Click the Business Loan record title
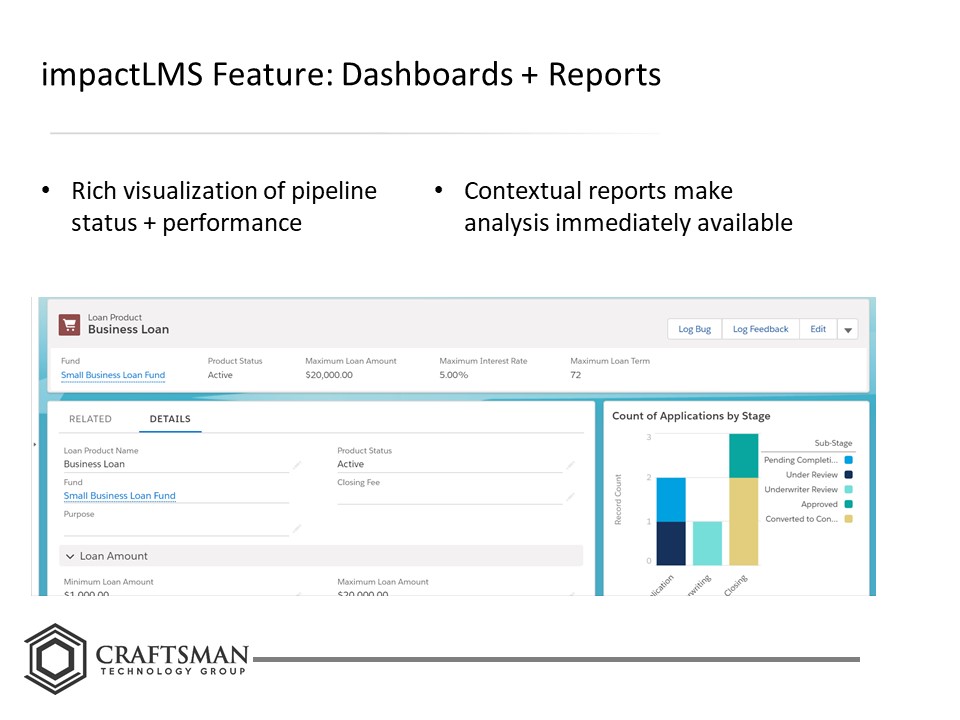 coord(128,329)
